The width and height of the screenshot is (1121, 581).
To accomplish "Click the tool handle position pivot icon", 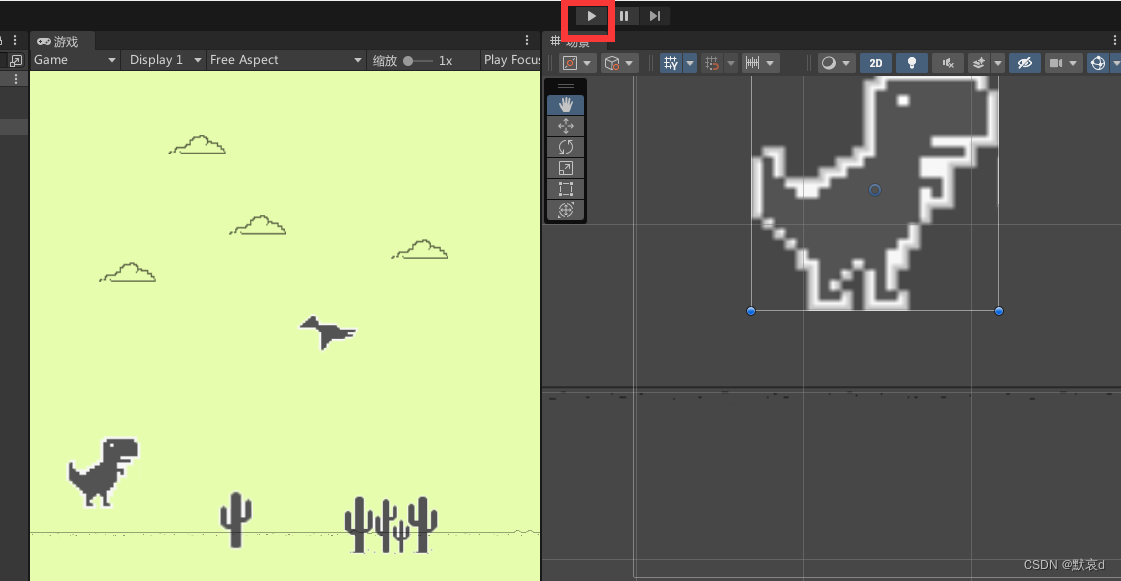I will point(569,63).
